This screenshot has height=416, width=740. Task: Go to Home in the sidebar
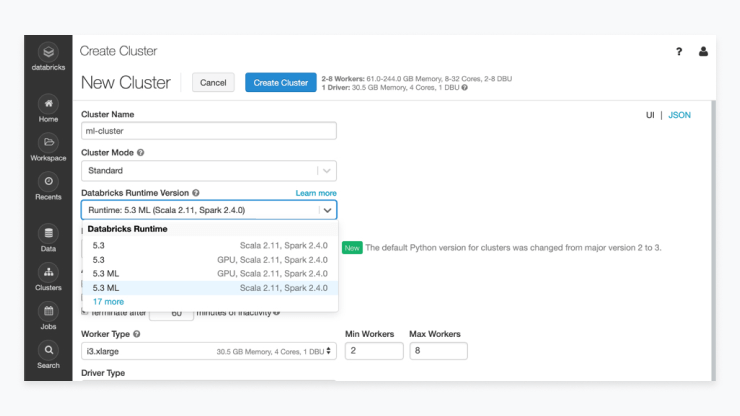(x=48, y=109)
